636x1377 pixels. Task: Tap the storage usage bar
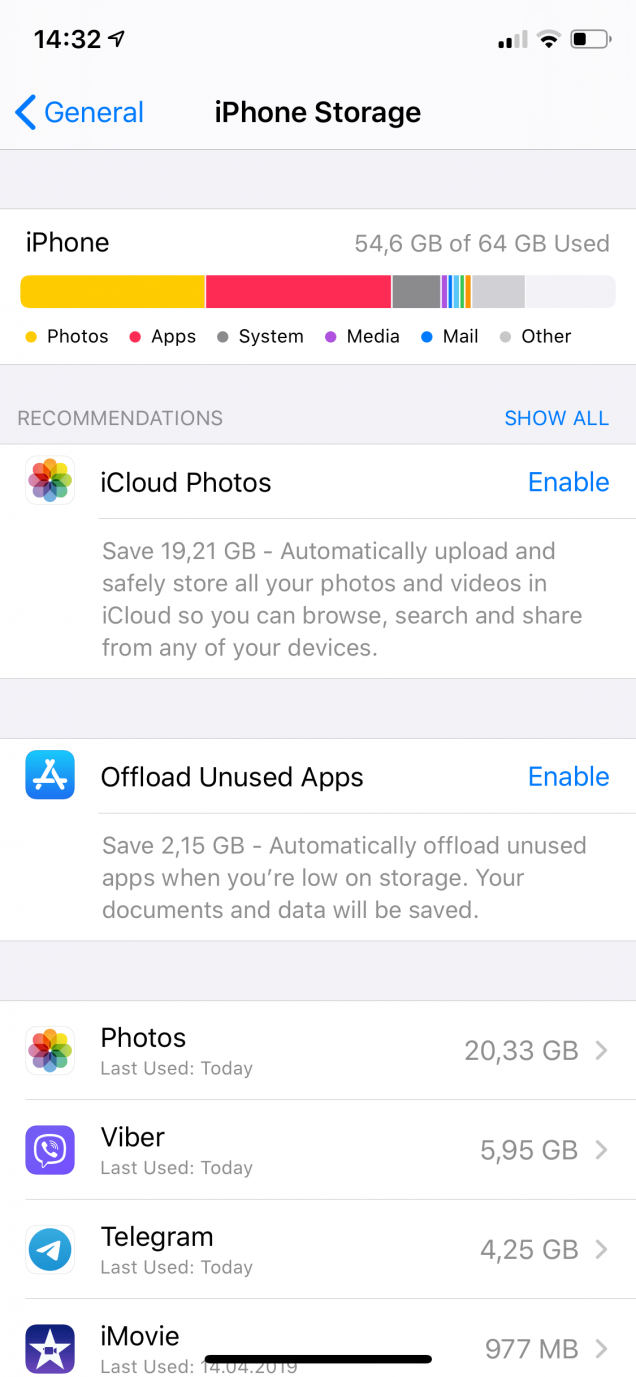(x=318, y=291)
